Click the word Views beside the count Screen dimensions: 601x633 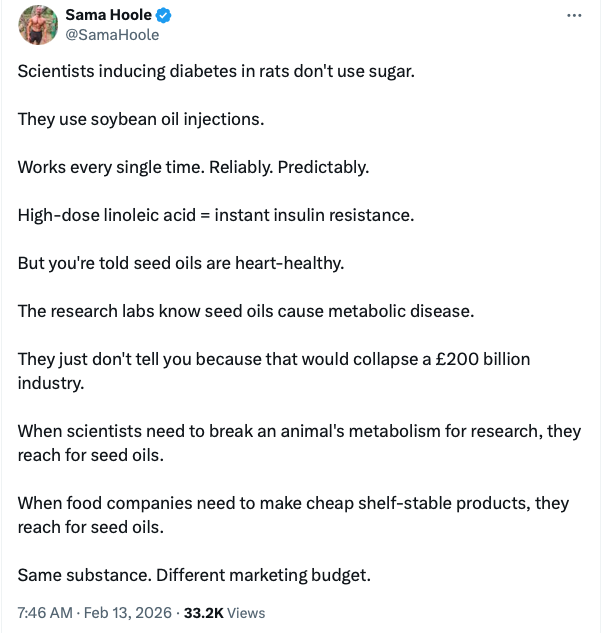[245, 612]
